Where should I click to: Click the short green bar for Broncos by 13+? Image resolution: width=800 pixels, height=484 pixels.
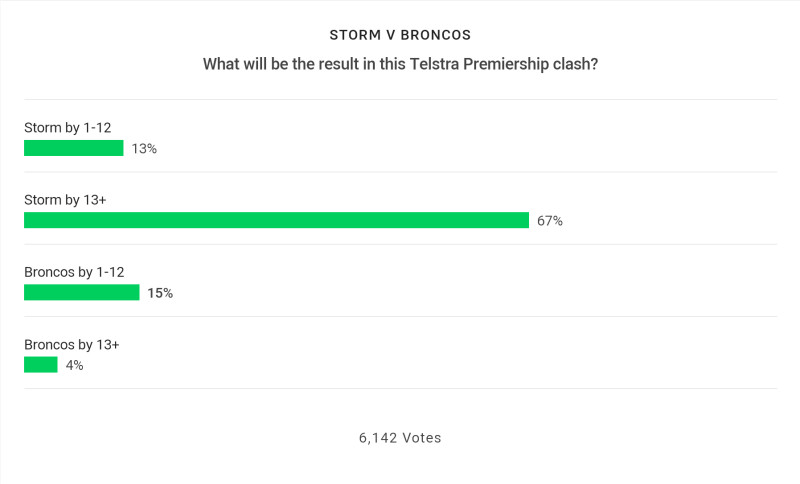pos(41,365)
